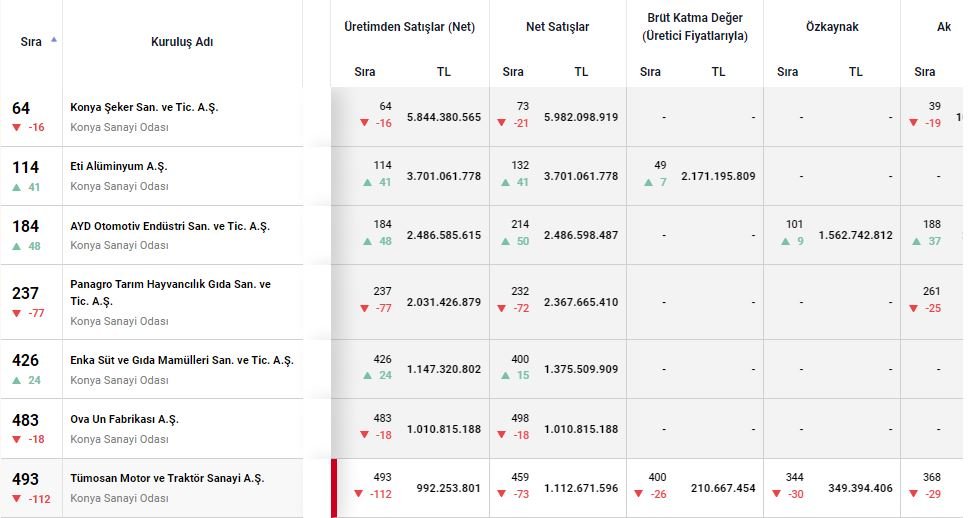Click the green up arrow beside 37
This screenshot has height=518, width=969.
point(914,242)
